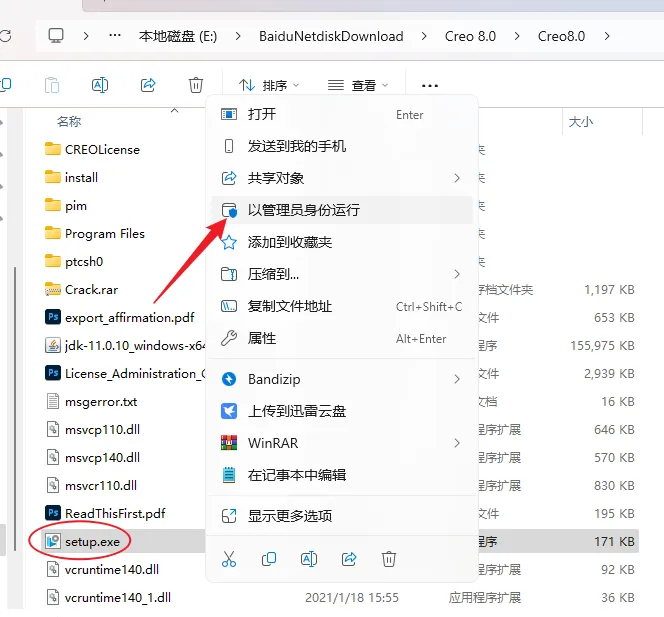Choose 复制文件地址 menu entry

coord(342,306)
